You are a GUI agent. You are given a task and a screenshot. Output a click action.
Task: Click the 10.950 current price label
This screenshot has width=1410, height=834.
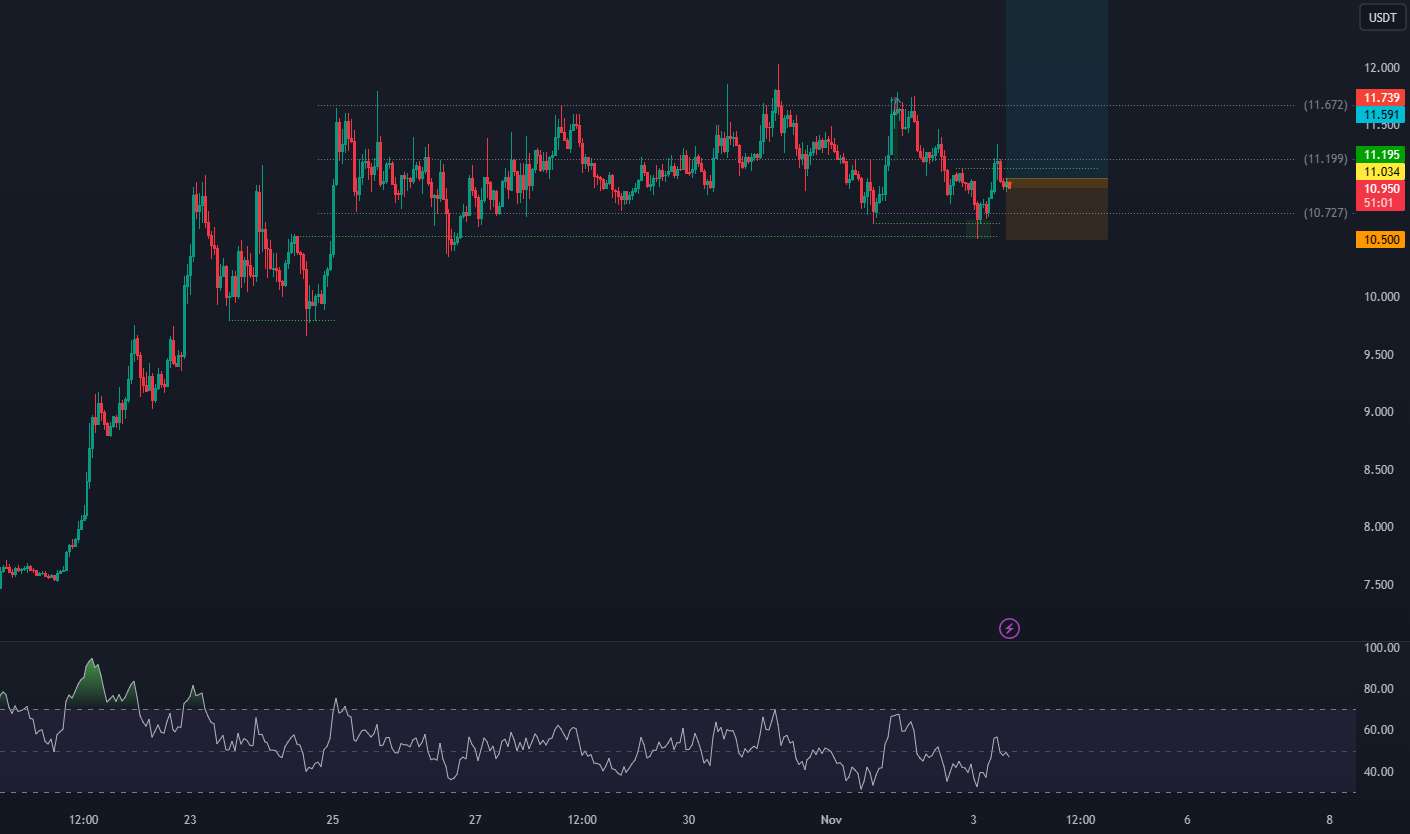pyautogui.click(x=1380, y=188)
